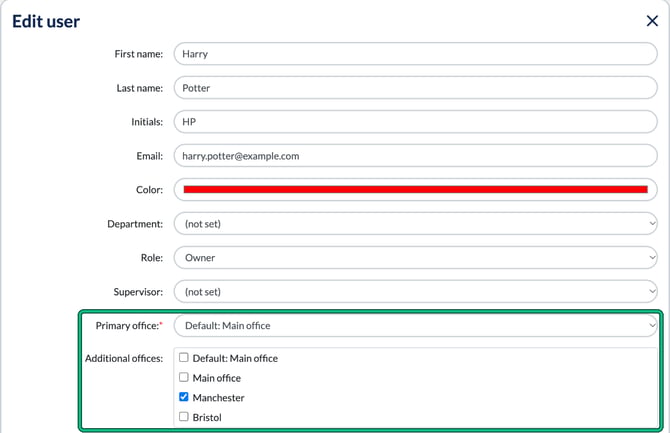
Task: Open the Department dropdown
Action: 415,224
